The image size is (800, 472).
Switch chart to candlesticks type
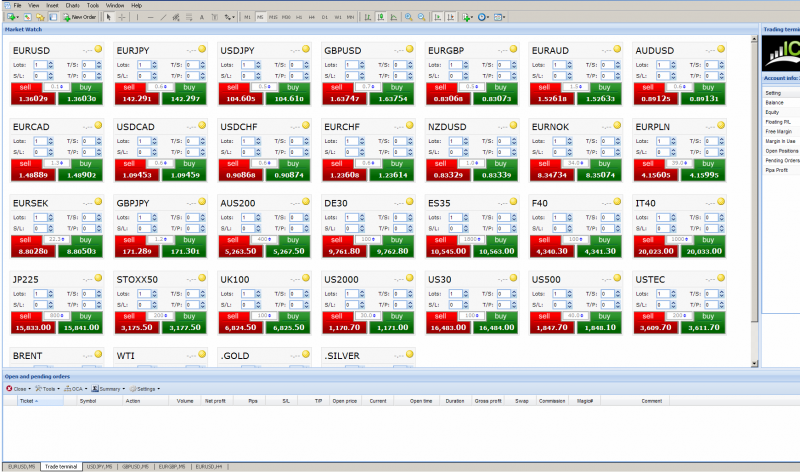[x=381, y=17]
